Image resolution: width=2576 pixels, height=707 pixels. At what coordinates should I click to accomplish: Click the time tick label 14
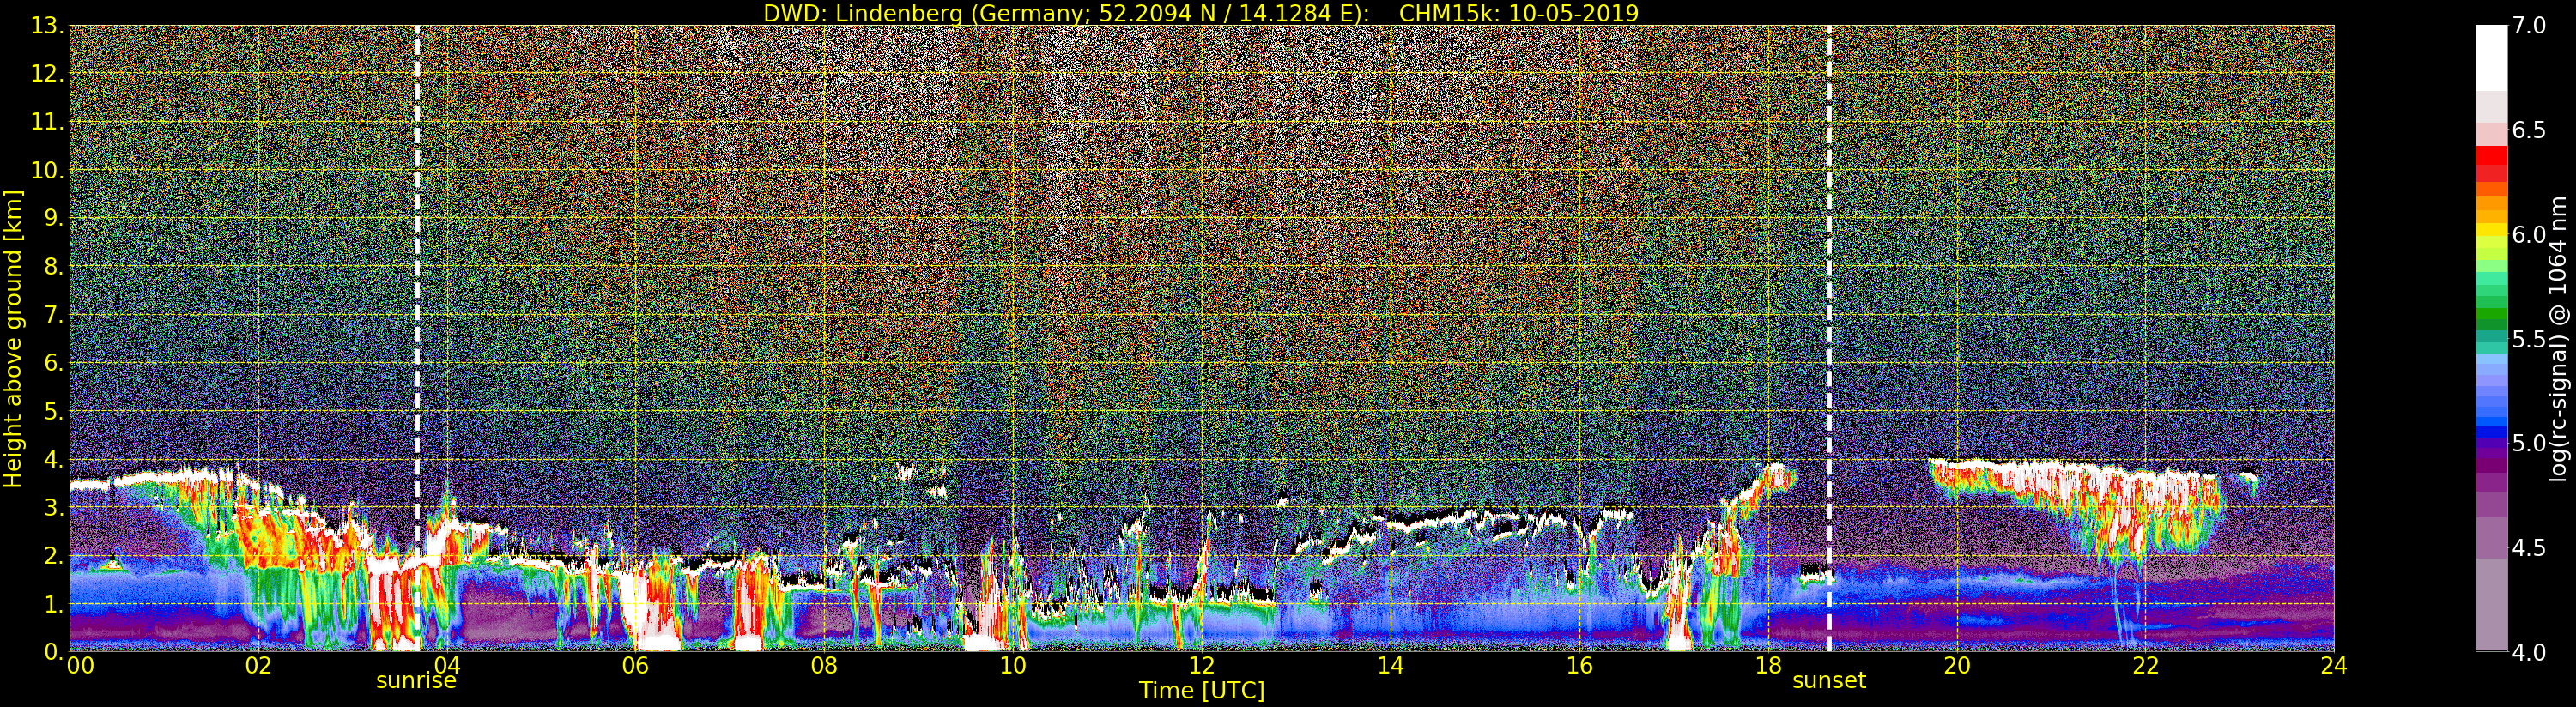pyautogui.click(x=1391, y=666)
